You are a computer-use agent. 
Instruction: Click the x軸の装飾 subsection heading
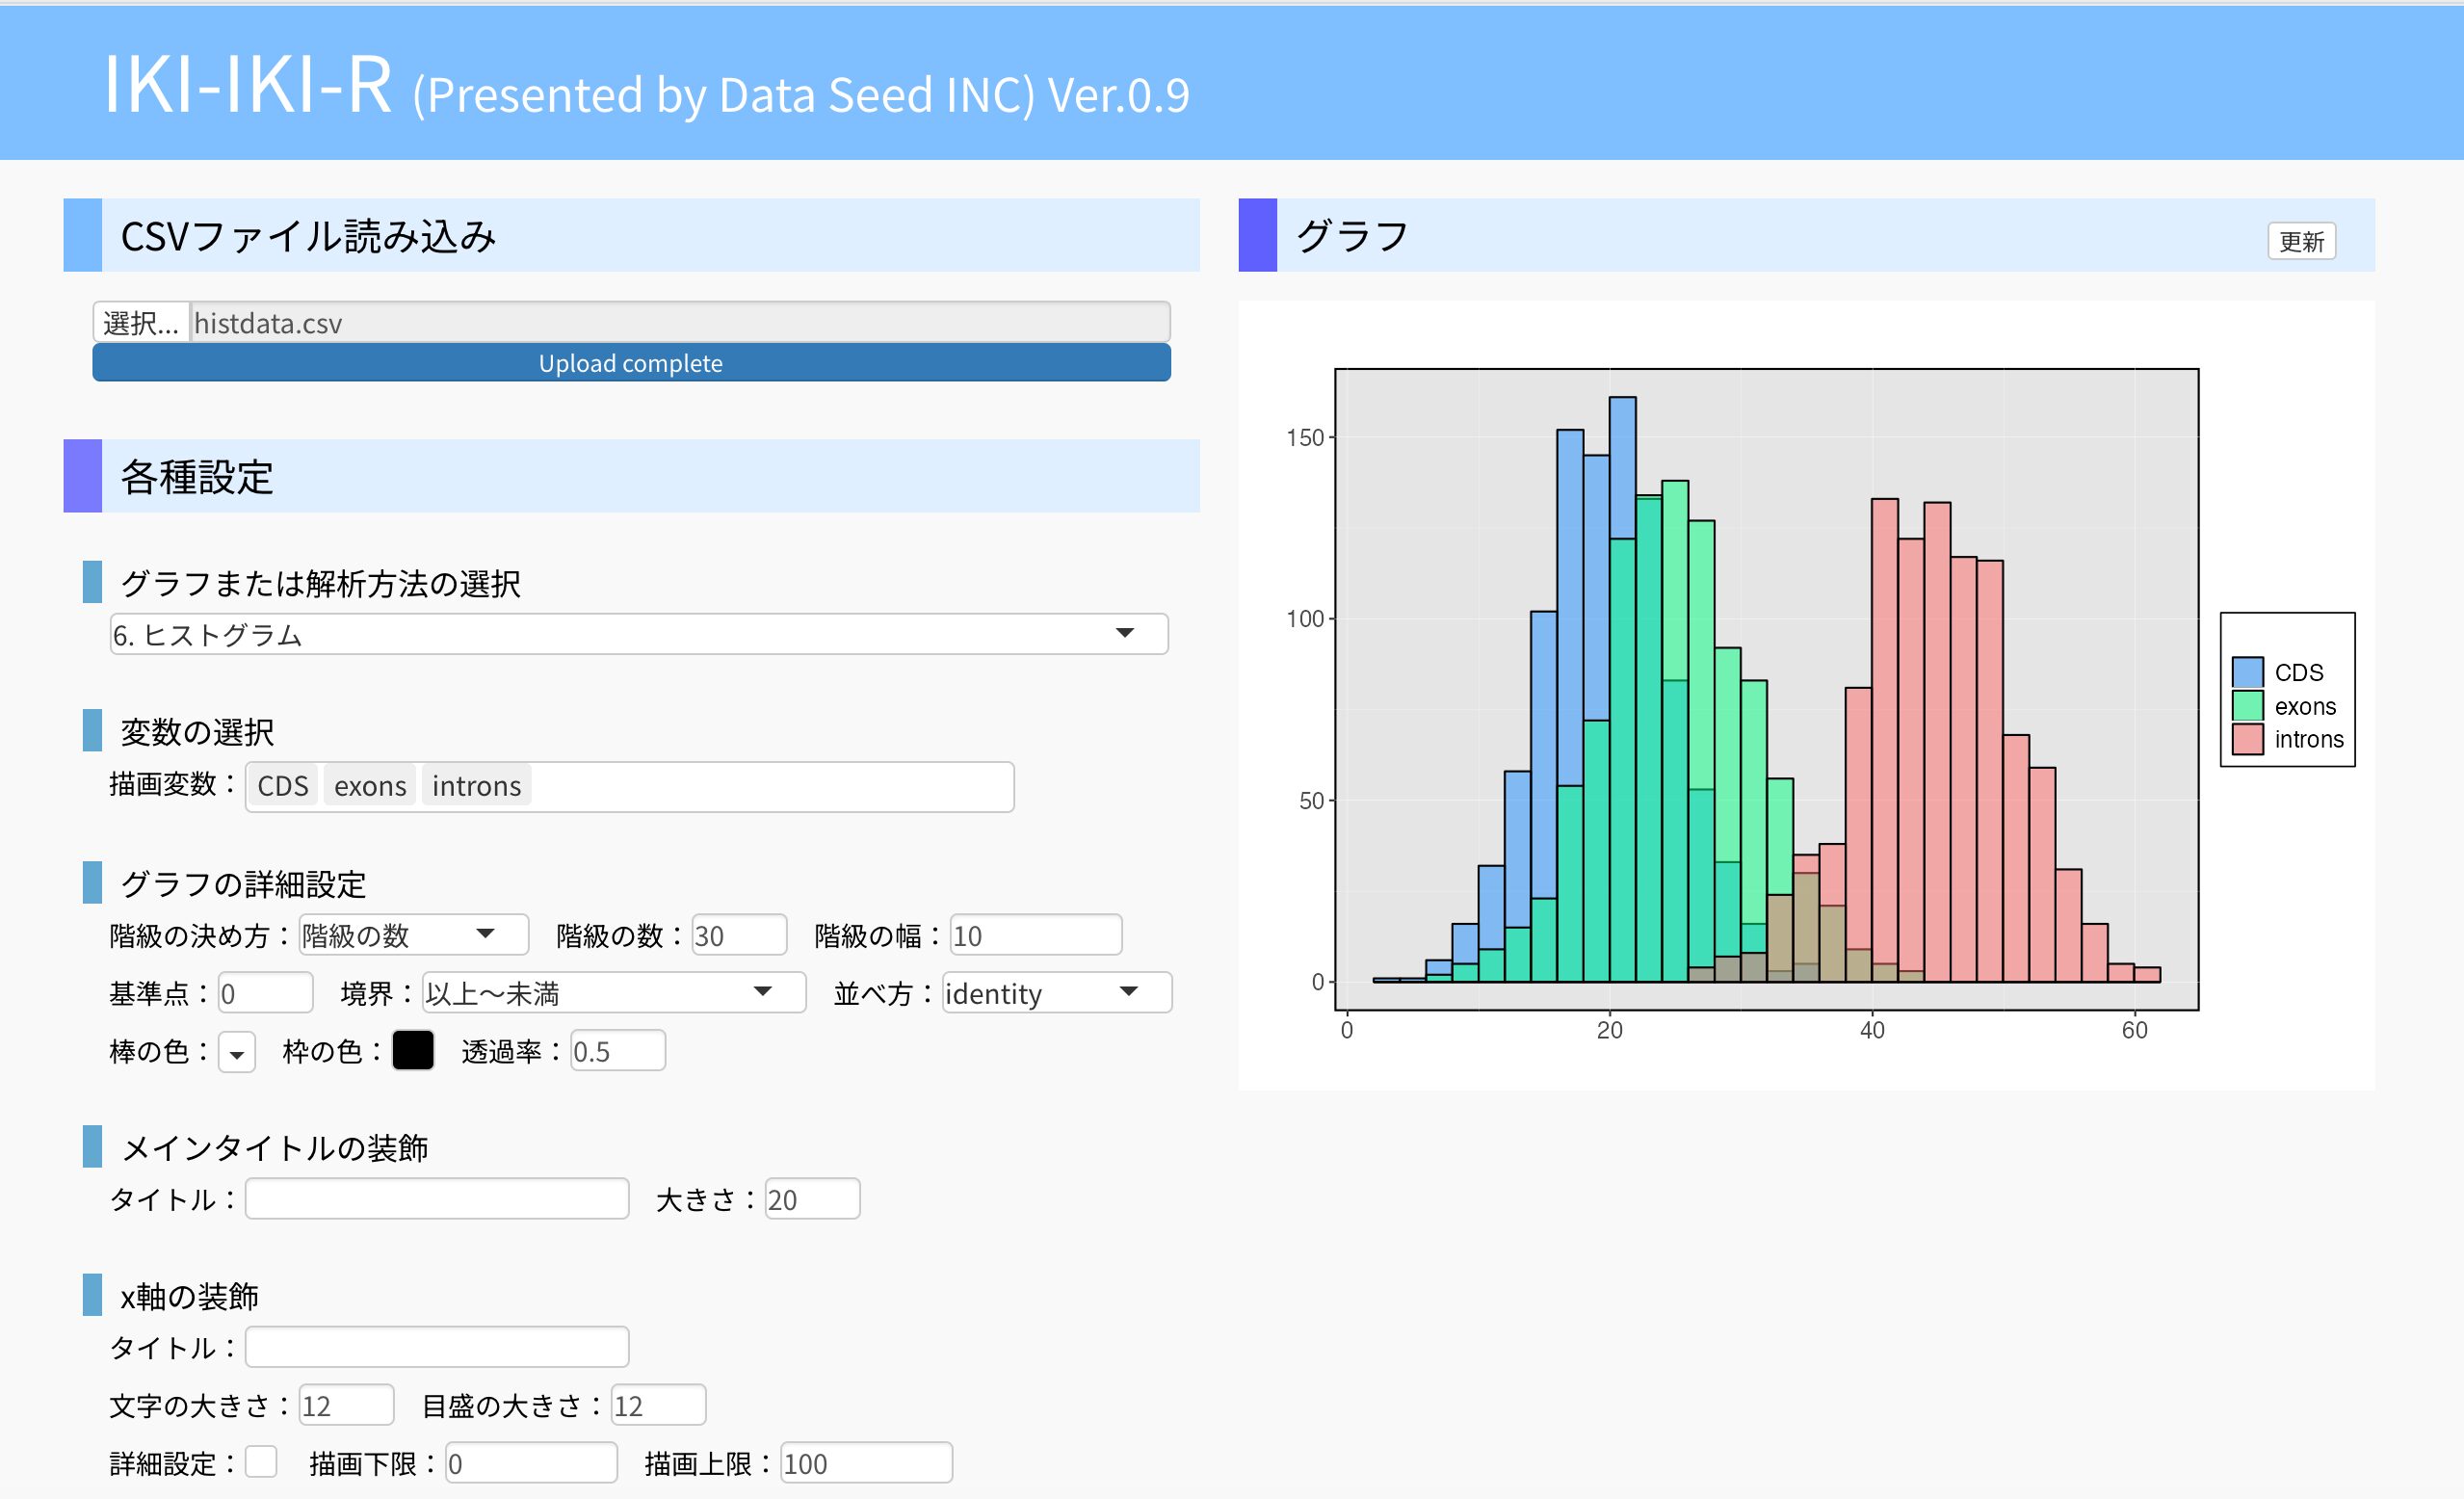(189, 1296)
